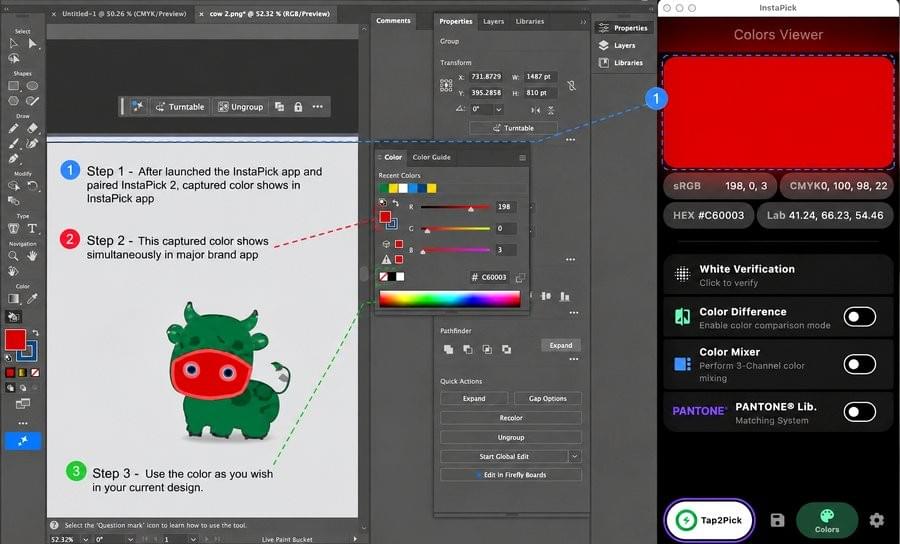Open the Color panel hamburger menu
Image resolution: width=900 pixels, height=544 pixels.
[x=522, y=157]
